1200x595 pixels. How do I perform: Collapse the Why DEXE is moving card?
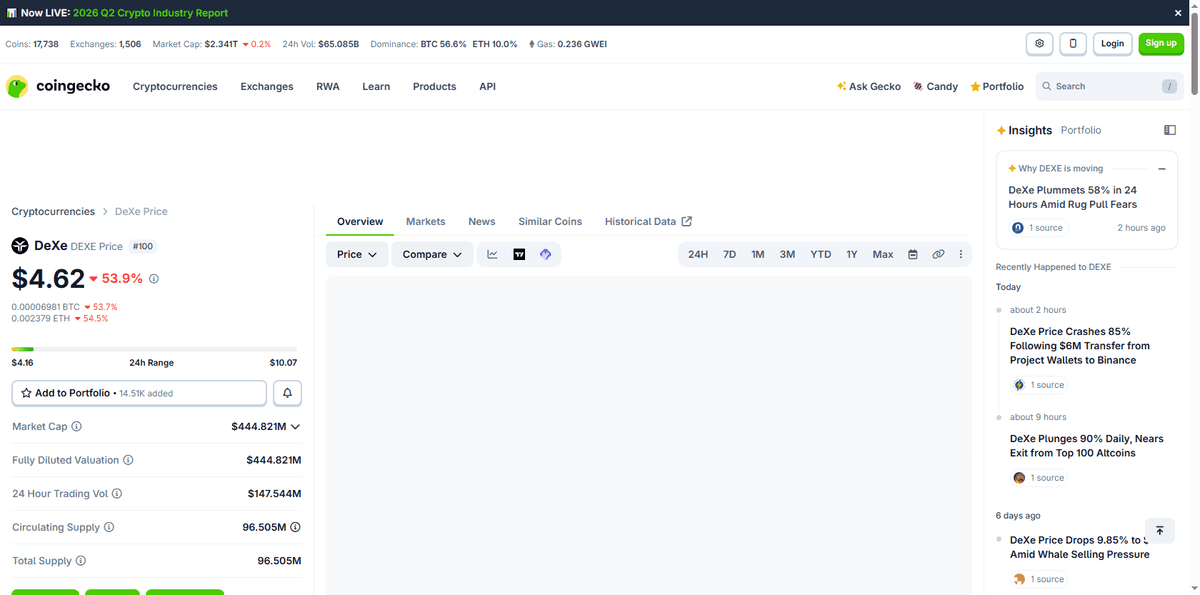(x=1162, y=169)
